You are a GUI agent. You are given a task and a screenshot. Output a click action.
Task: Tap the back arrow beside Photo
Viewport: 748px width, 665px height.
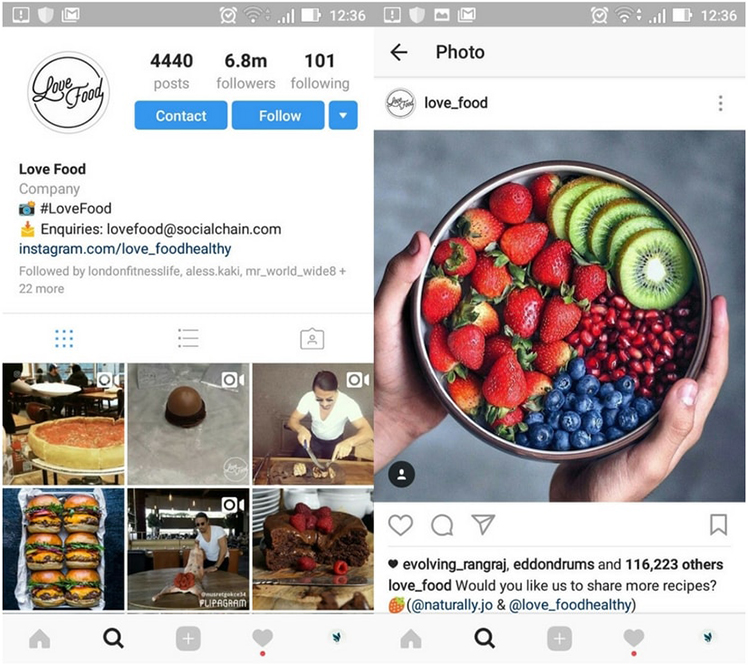(399, 52)
